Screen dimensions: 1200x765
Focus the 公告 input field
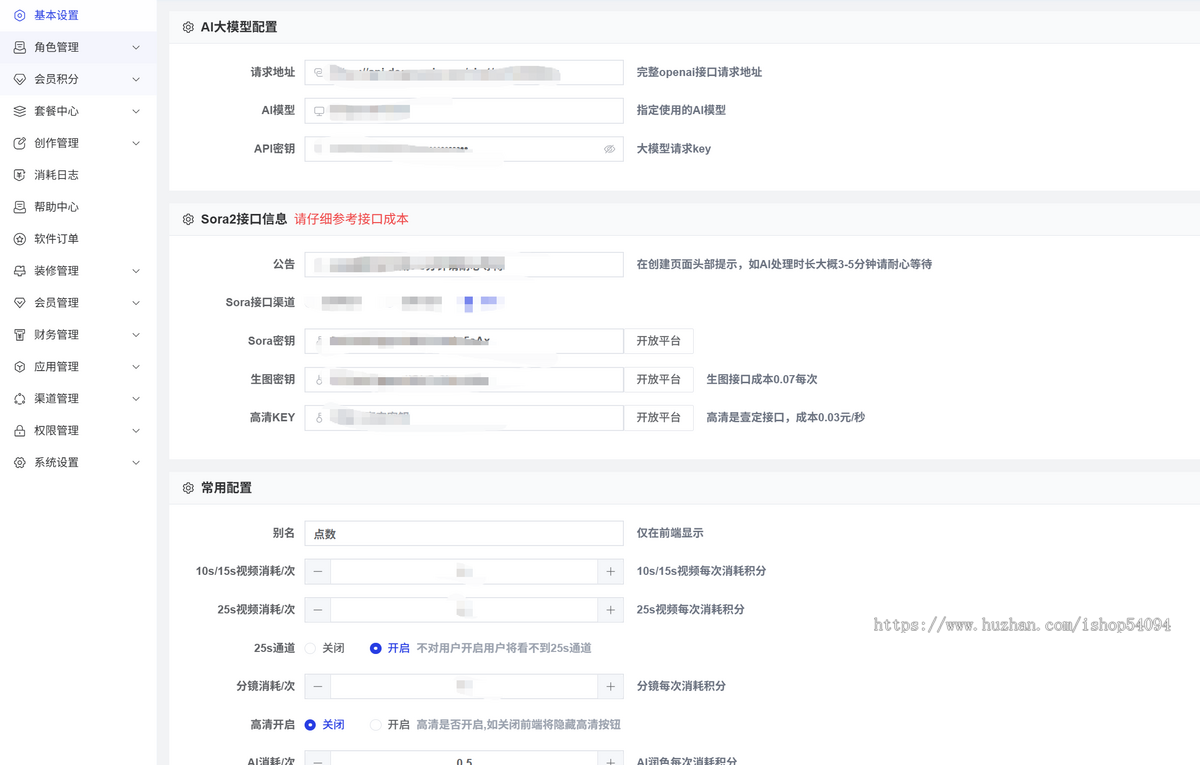click(x=464, y=264)
